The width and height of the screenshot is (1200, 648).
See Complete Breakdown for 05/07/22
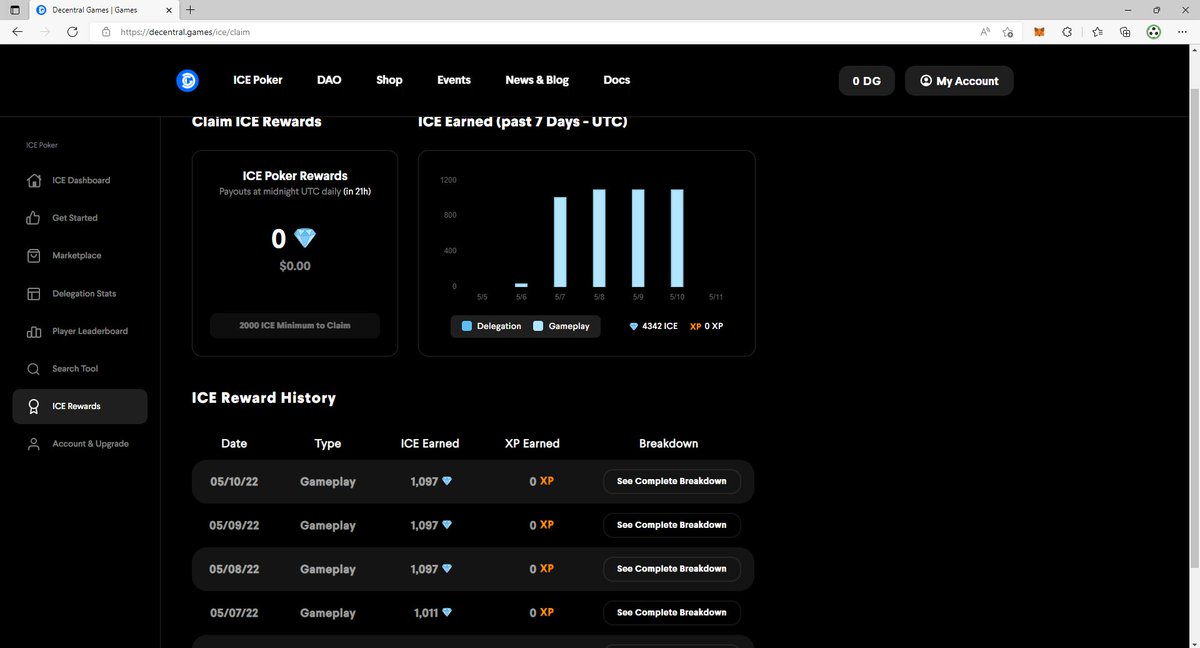(672, 612)
